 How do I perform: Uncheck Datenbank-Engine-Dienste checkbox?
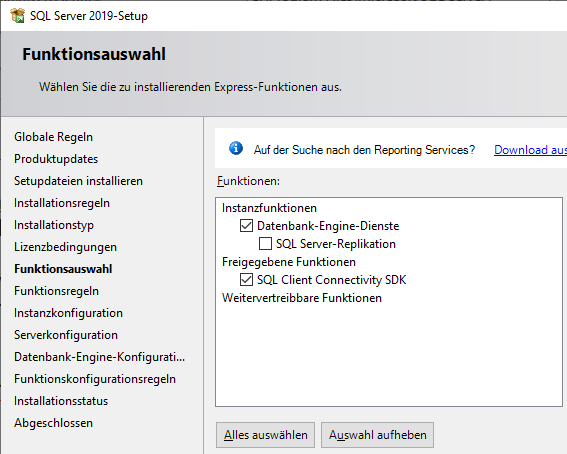tap(246, 226)
